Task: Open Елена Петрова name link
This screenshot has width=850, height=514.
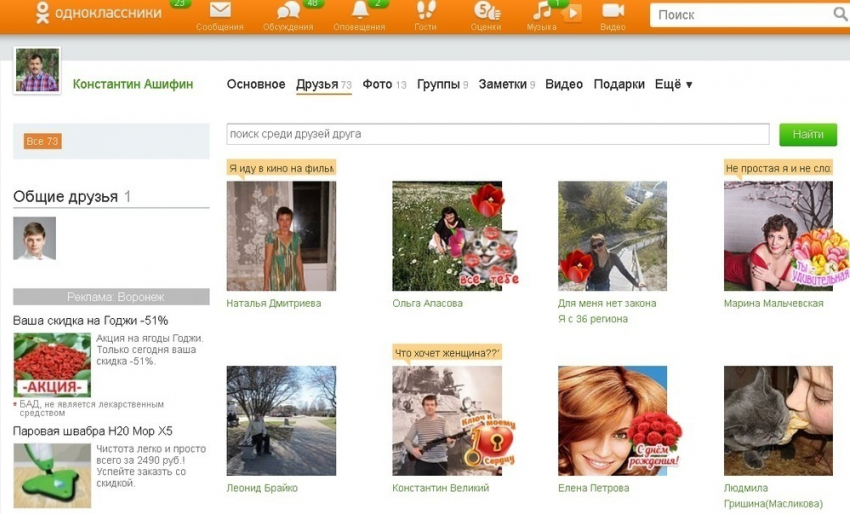Action: click(x=594, y=488)
